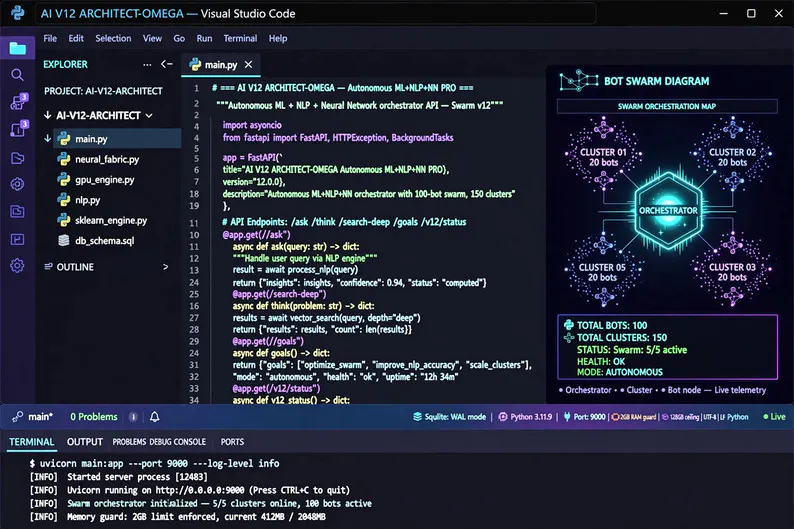Switch to the PORTS panel tab
The image size is (794, 529).
(232, 442)
